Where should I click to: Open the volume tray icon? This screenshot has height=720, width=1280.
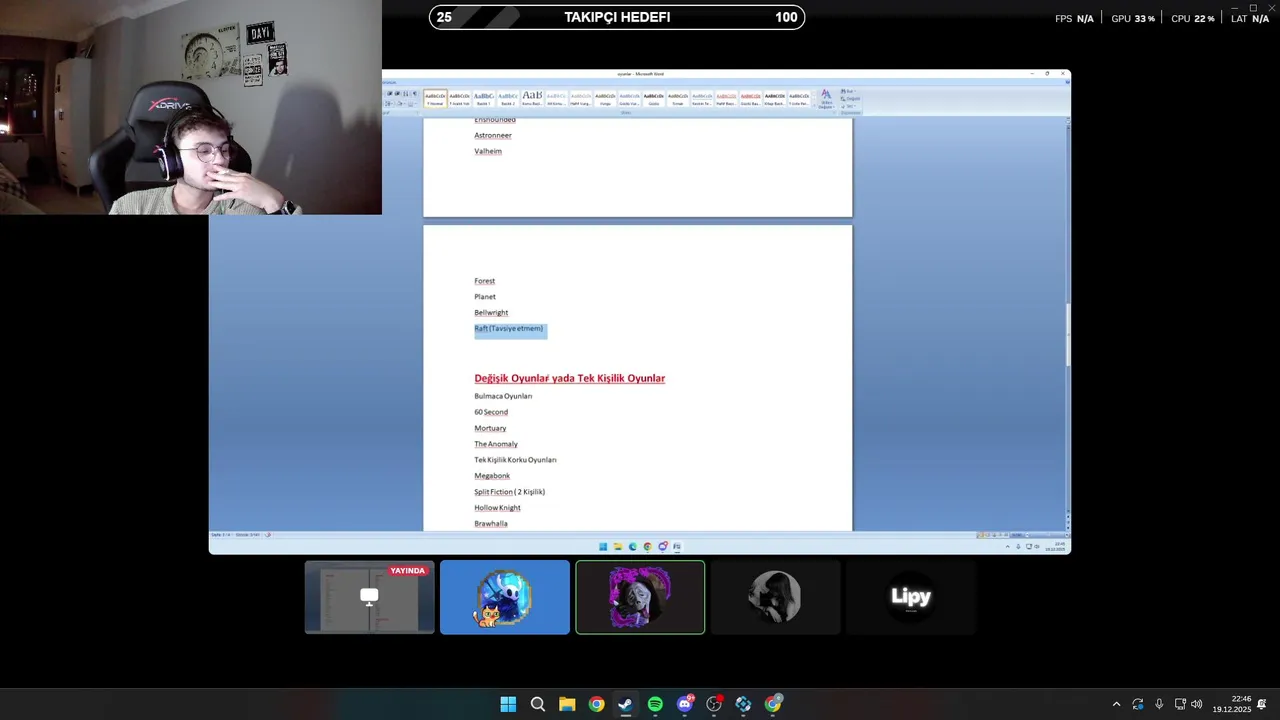(1197, 704)
